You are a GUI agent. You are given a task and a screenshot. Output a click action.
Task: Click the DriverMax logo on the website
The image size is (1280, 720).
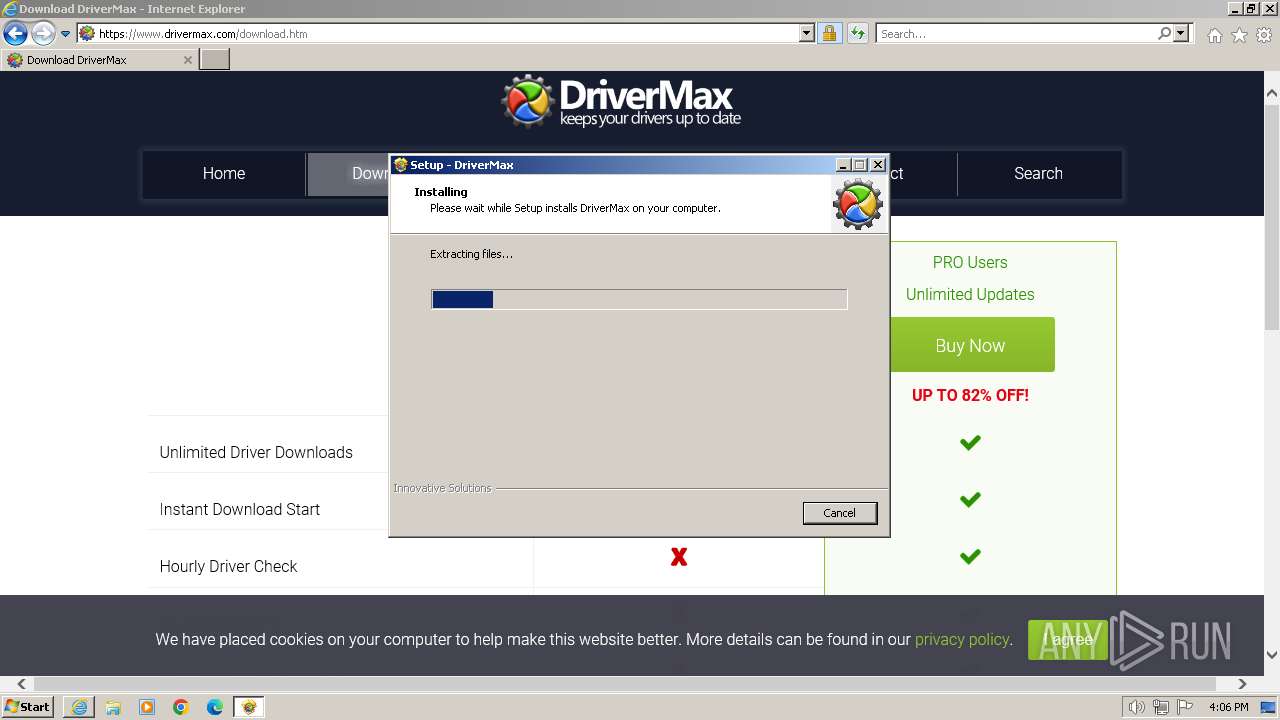(621, 101)
